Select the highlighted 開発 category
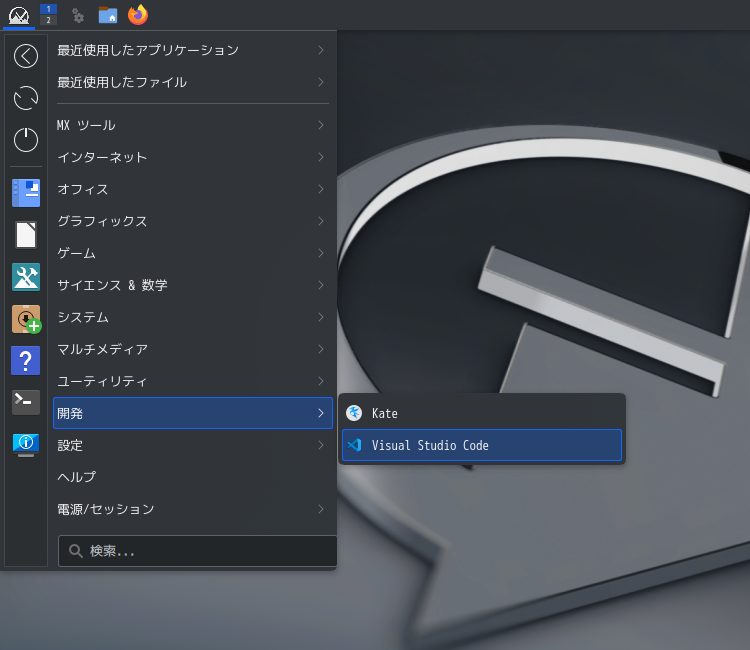The image size is (750, 650). pyautogui.click(x=193, y=413)
